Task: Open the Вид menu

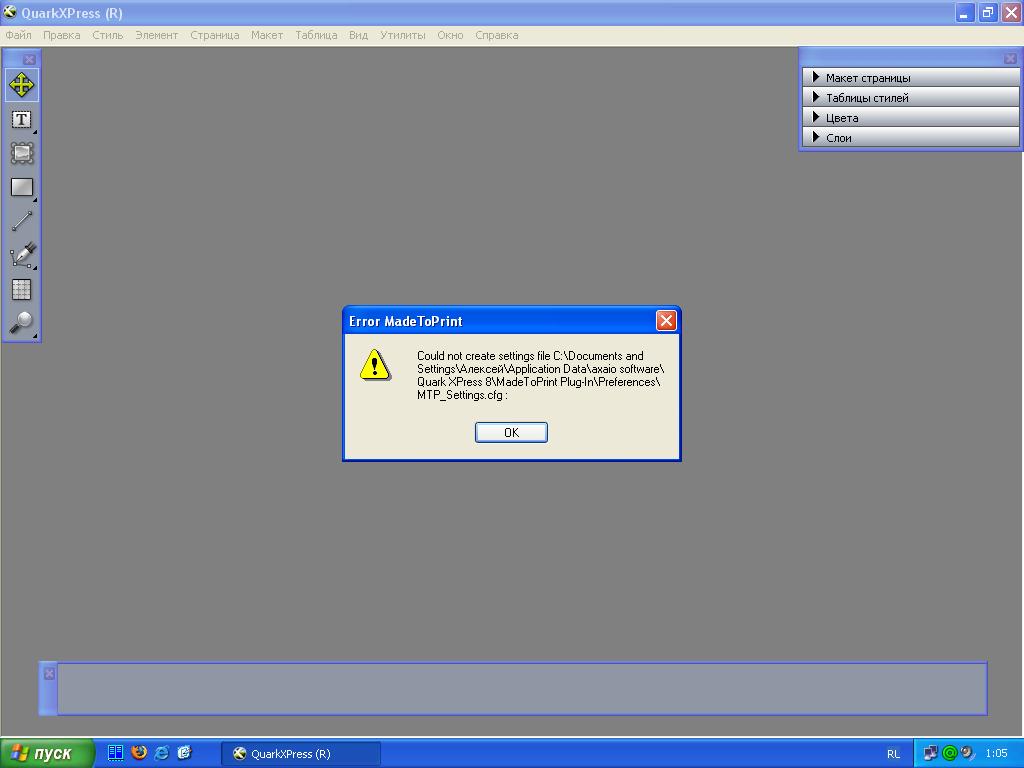Action: click(x=358, y=35)
